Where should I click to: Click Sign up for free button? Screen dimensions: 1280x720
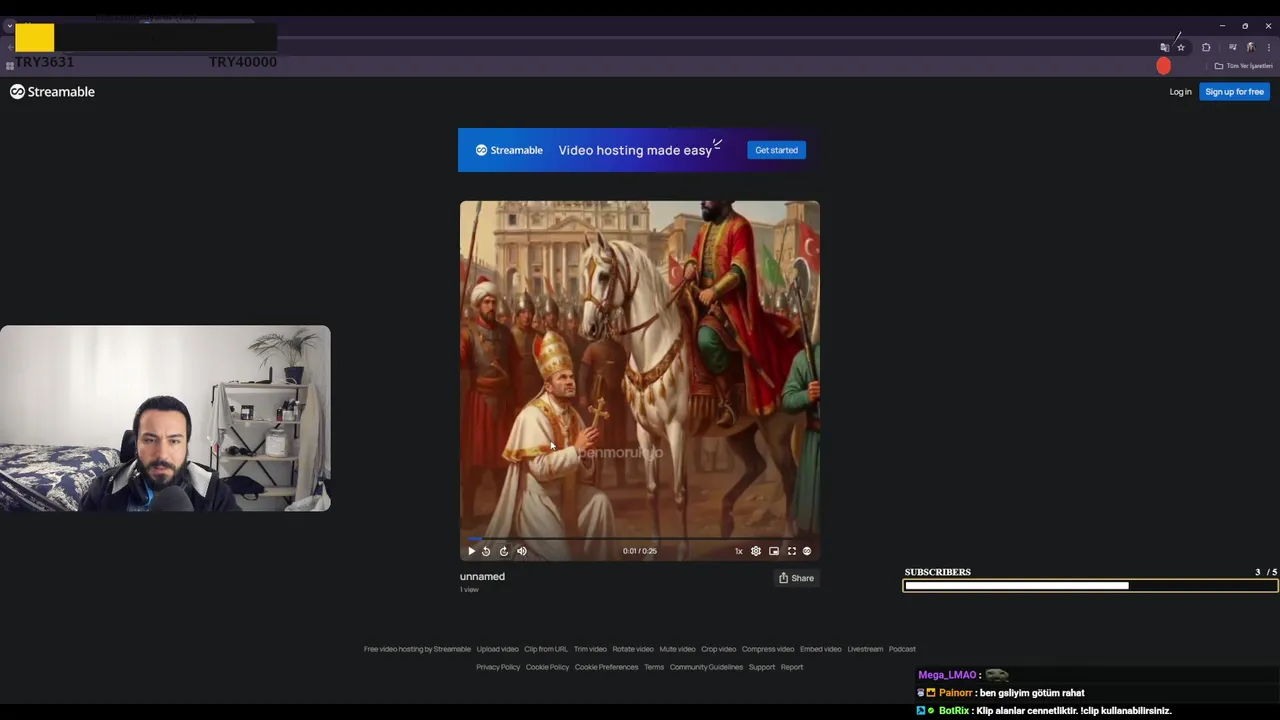pyautogui.click(x=1234, y=92)
